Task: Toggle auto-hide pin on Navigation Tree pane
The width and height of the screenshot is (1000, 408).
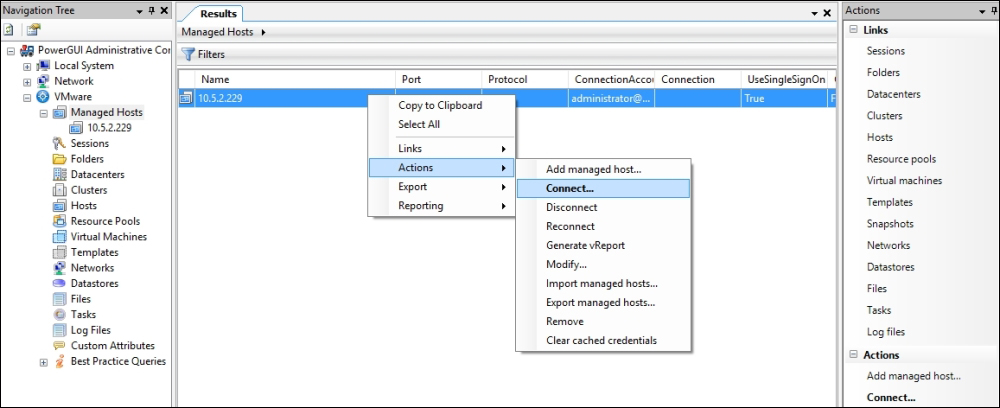Action: [152, 11]
